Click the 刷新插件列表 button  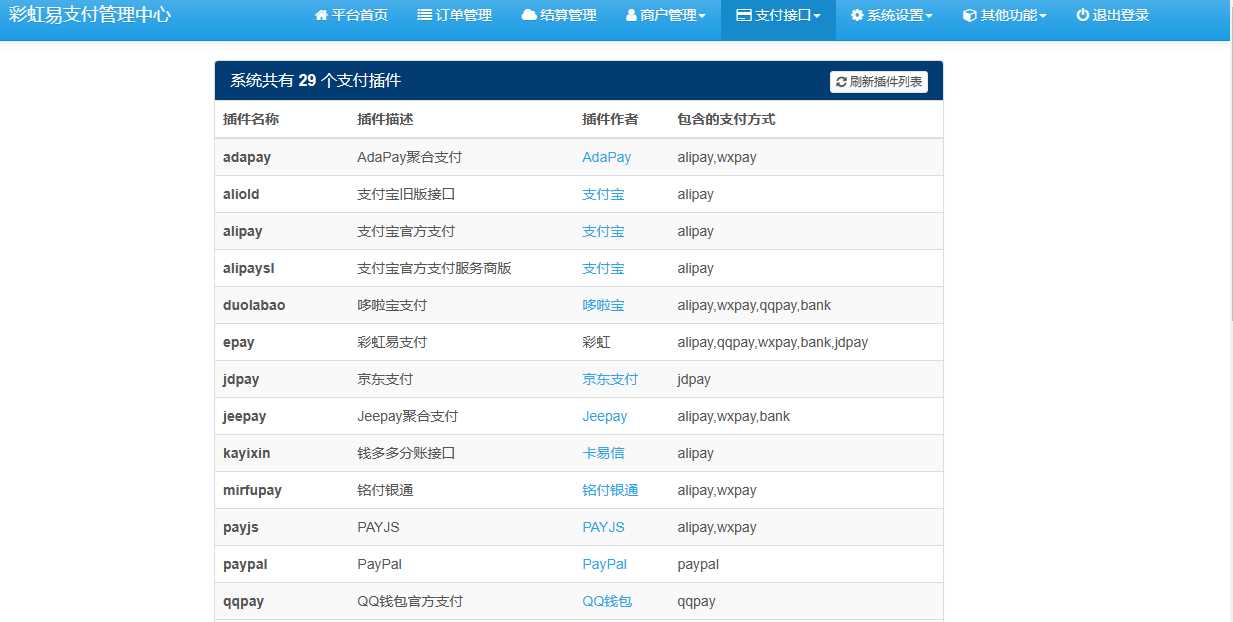[880, 81]
